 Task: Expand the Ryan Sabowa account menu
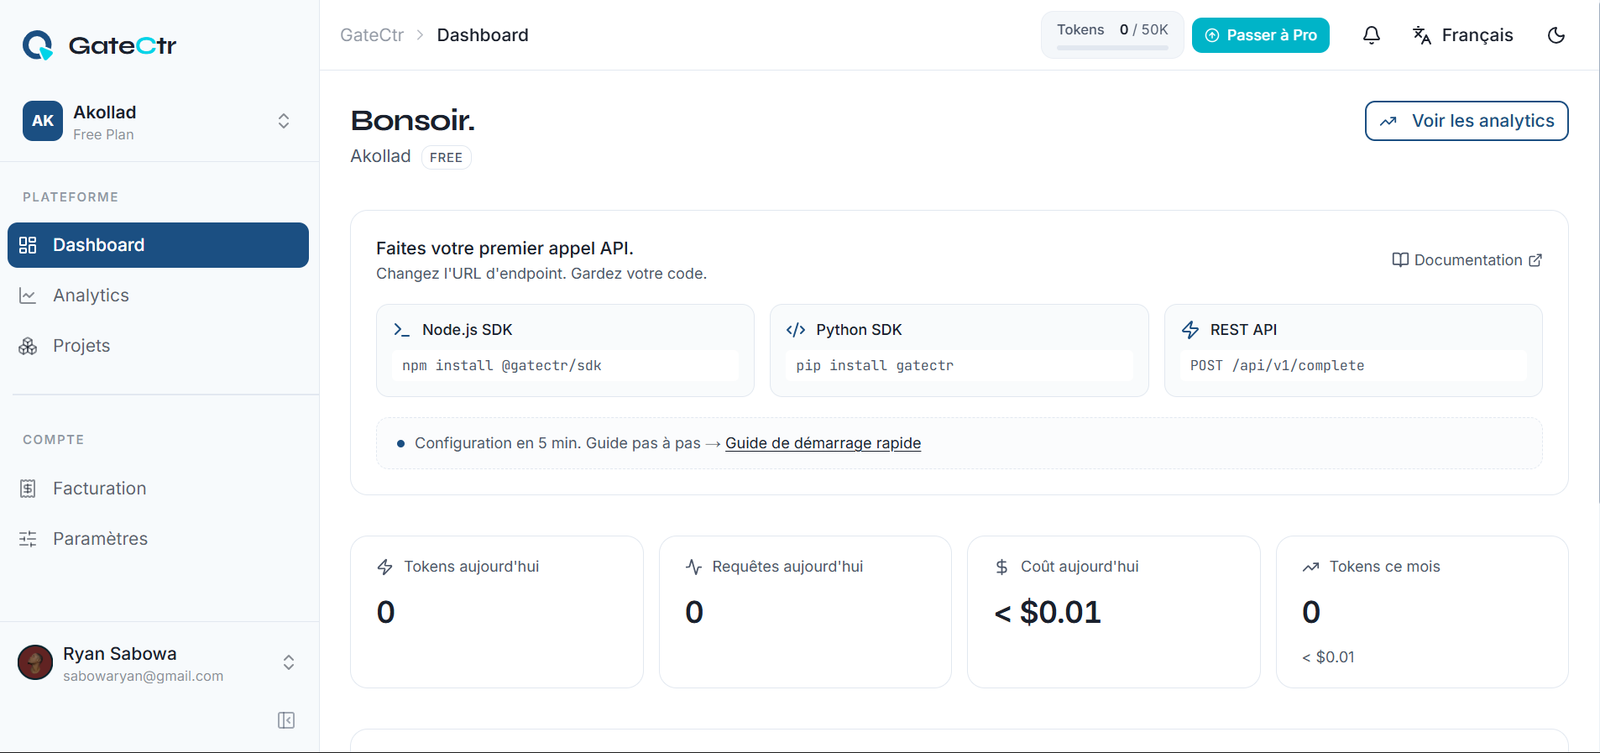tap(288, 663)
